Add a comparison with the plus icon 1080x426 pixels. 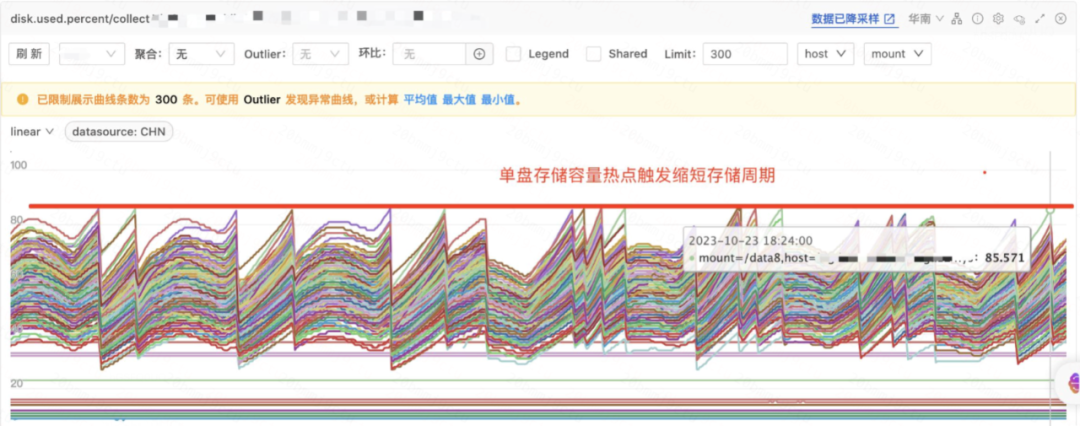tap(479, 54)
